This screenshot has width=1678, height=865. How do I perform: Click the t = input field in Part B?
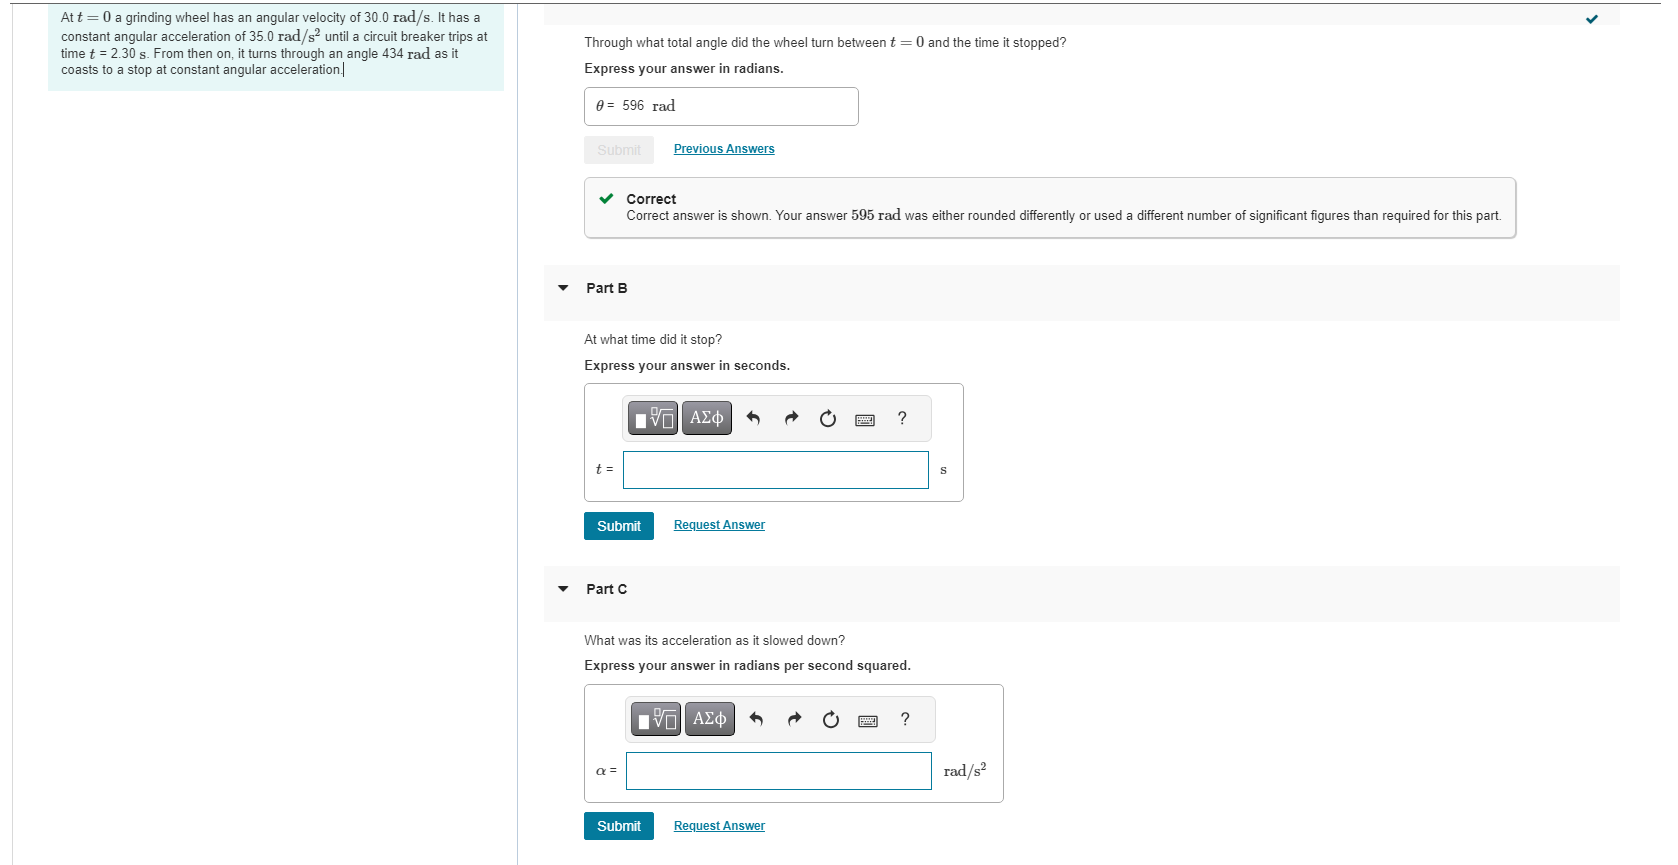pos(775,470)
